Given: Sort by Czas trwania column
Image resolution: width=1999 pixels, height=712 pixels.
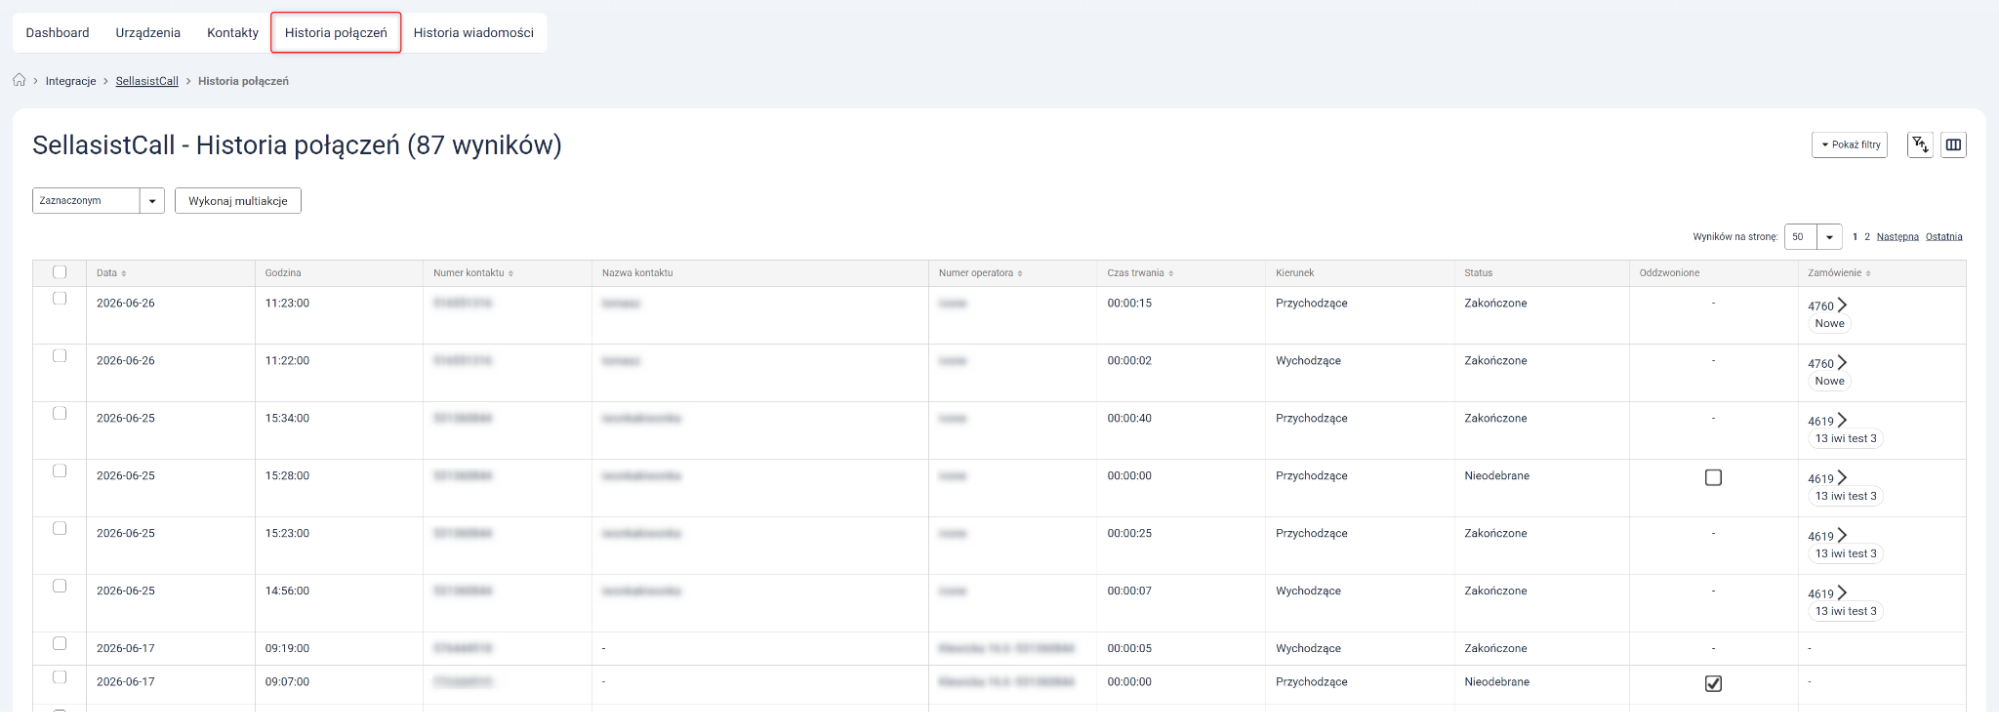Looking at the screenshot, I should 1140,273.
